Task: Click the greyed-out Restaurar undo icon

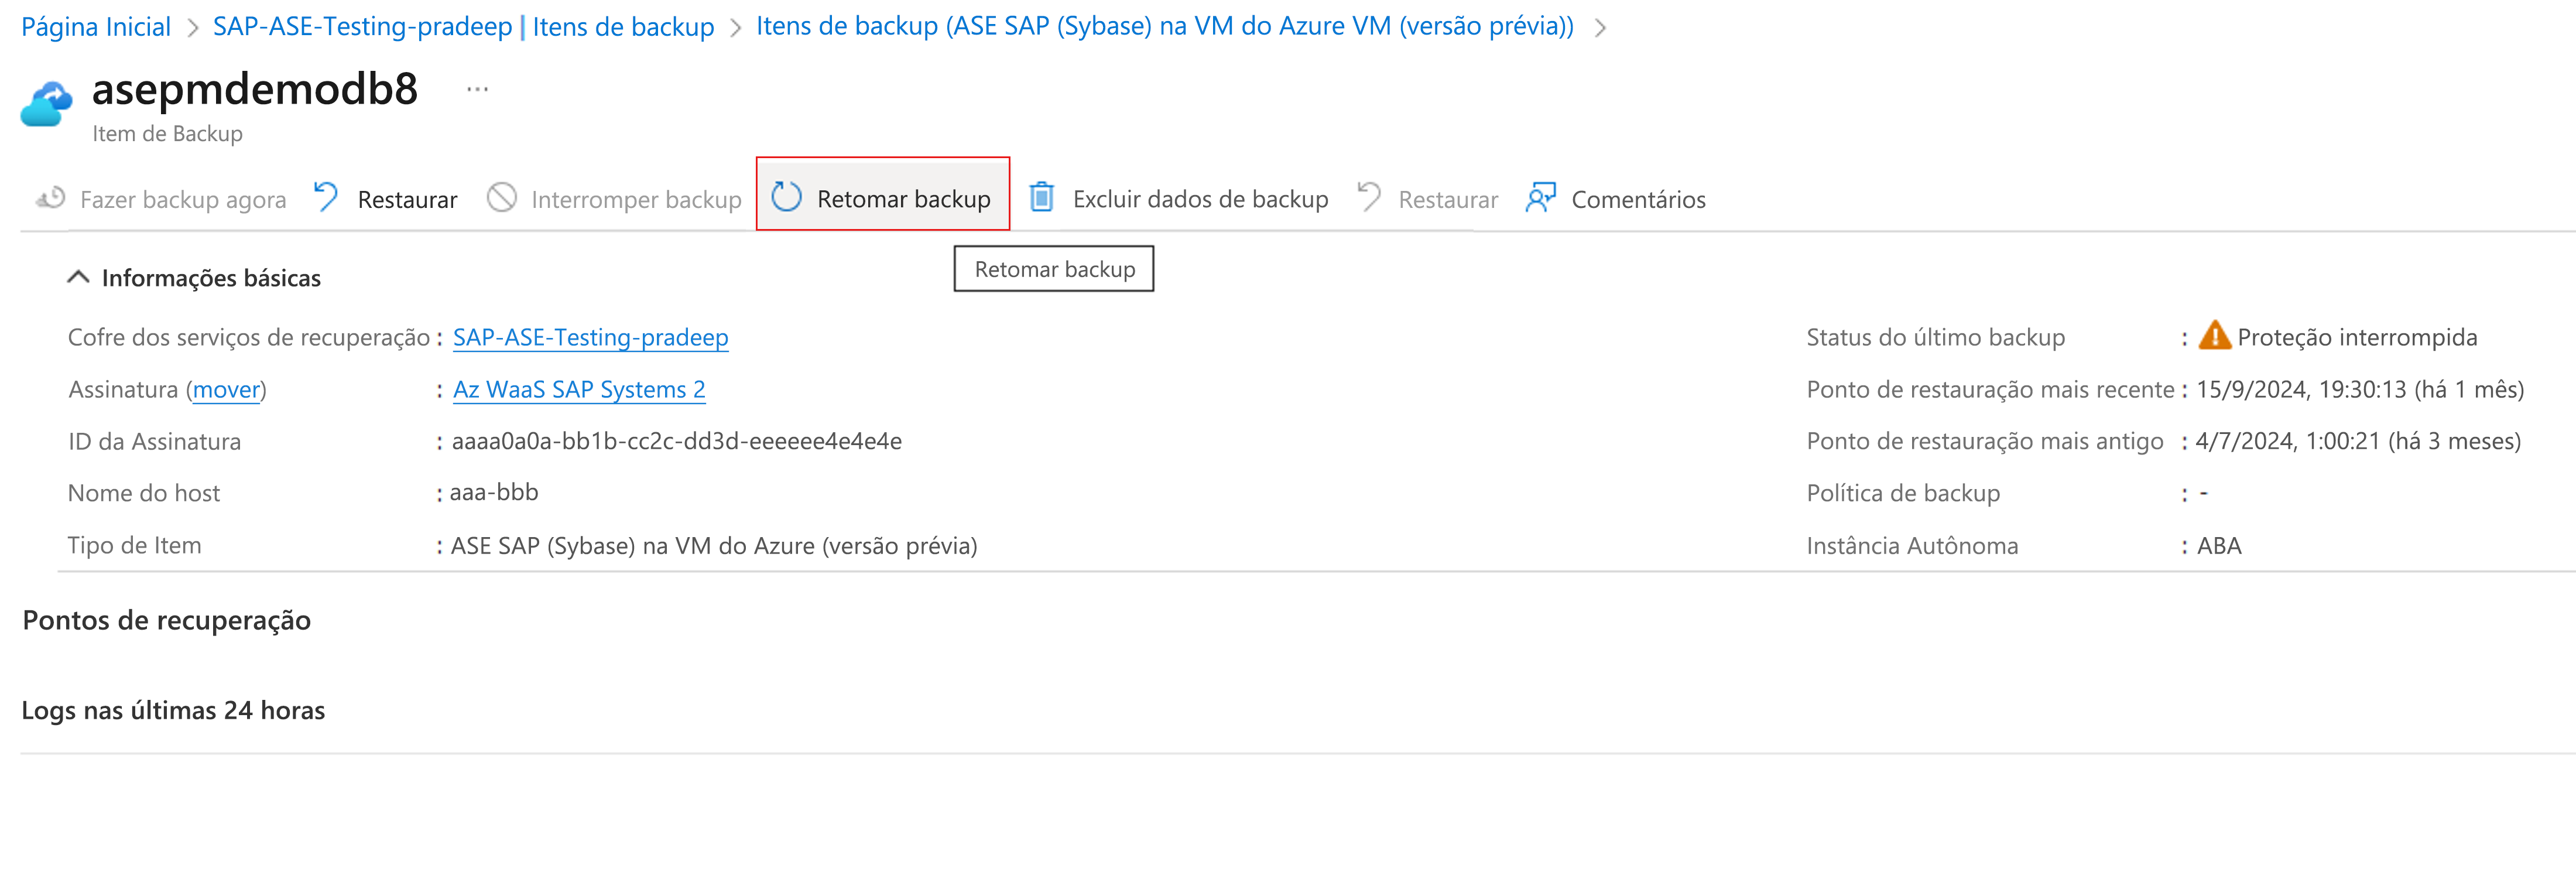Action: (x=1368, y=197)
